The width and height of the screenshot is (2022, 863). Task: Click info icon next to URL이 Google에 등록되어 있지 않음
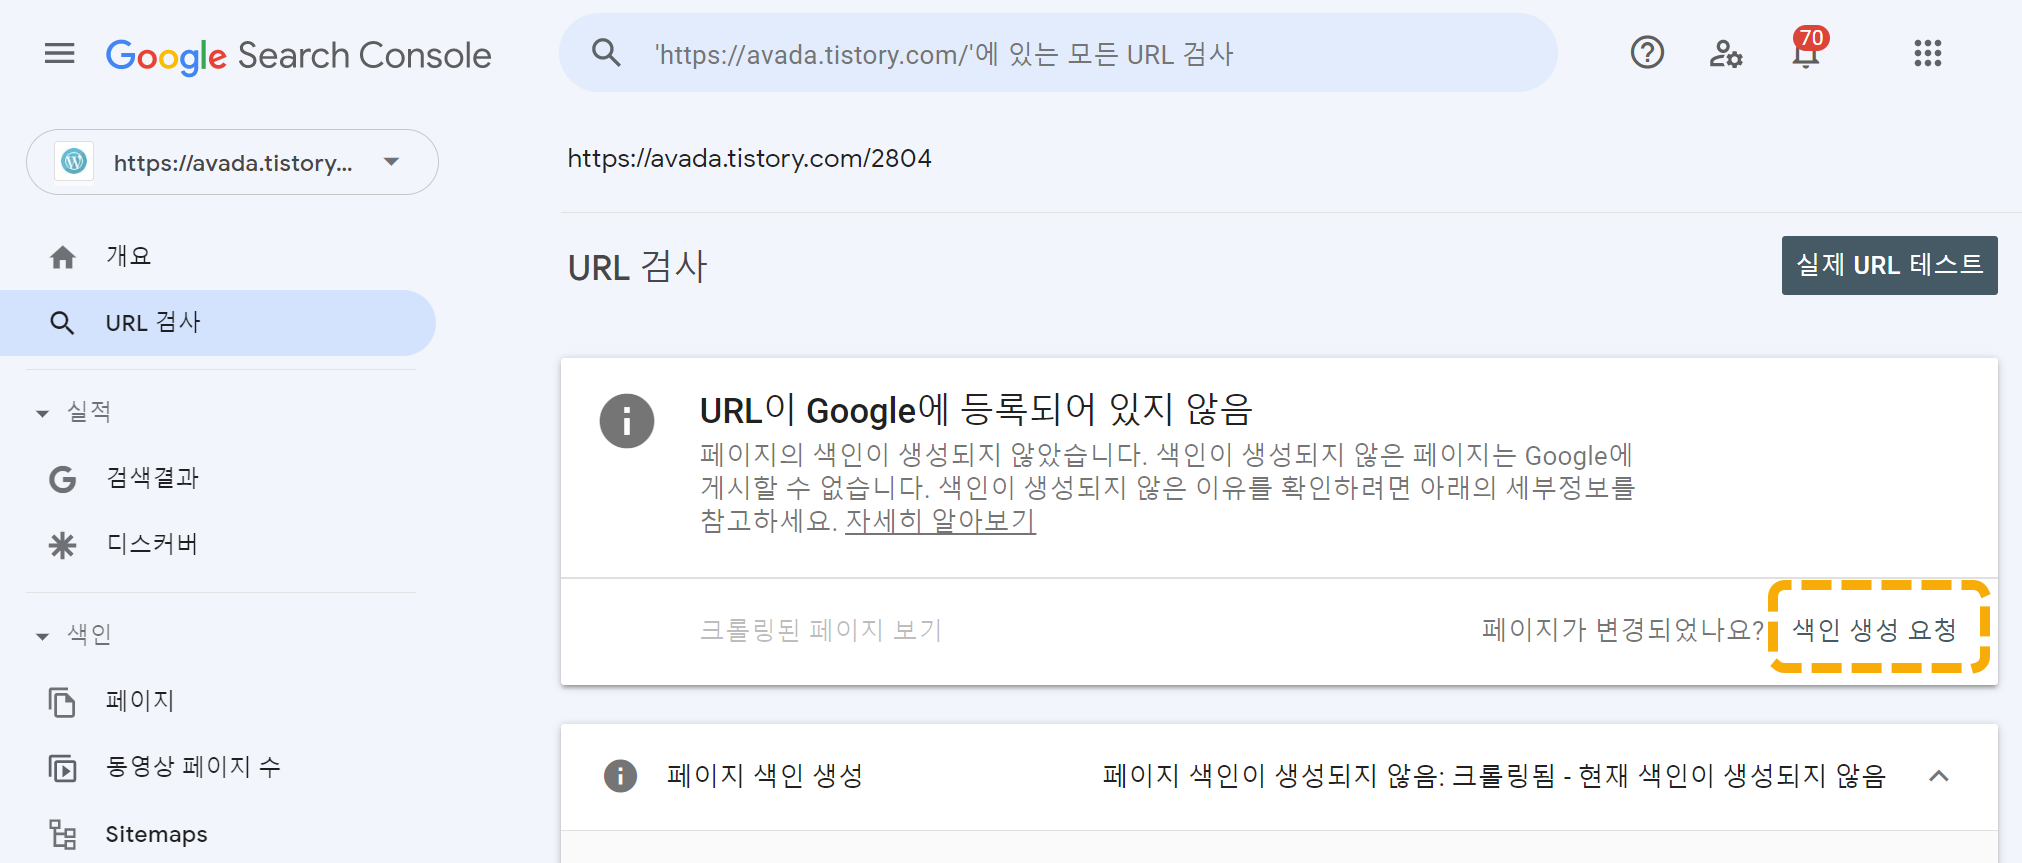pyautogui.click(x=627, y=421)
